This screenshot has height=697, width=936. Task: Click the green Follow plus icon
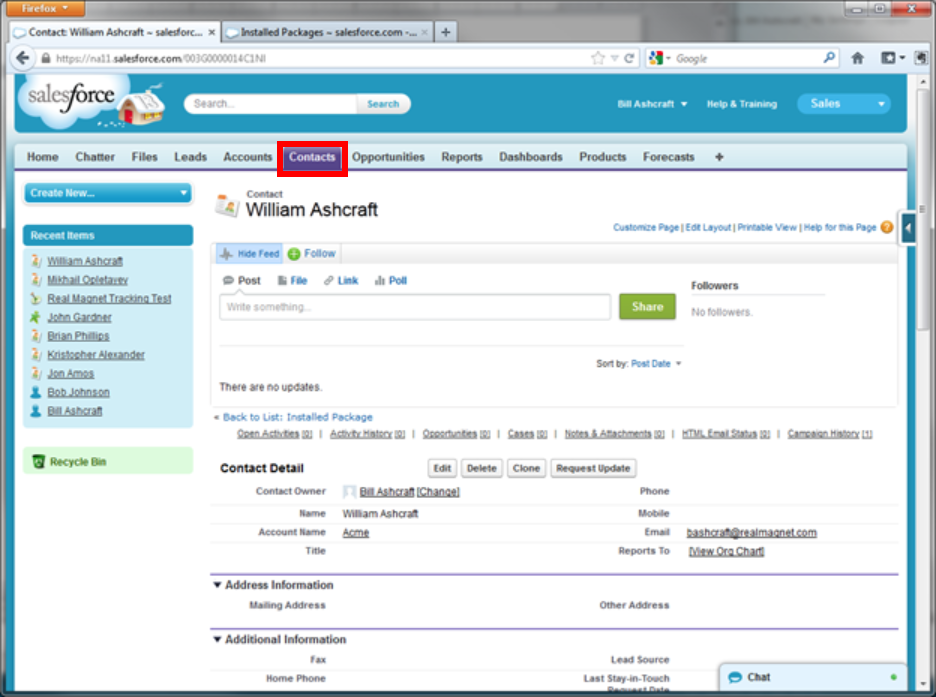[294, 254]
